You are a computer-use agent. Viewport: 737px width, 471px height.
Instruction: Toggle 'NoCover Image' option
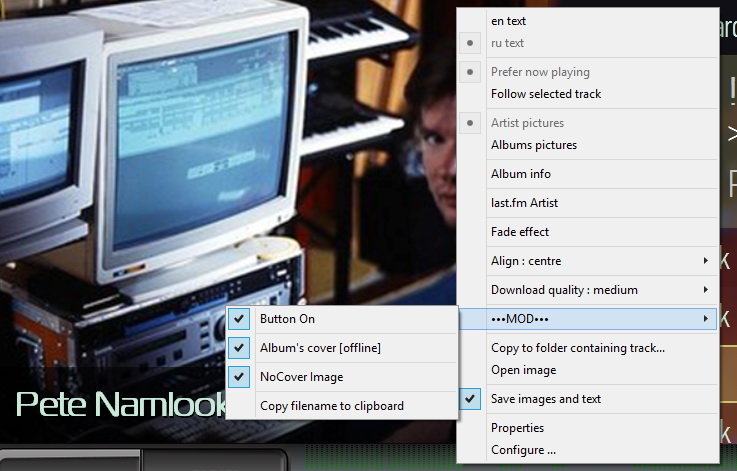[x=342, y=377]
